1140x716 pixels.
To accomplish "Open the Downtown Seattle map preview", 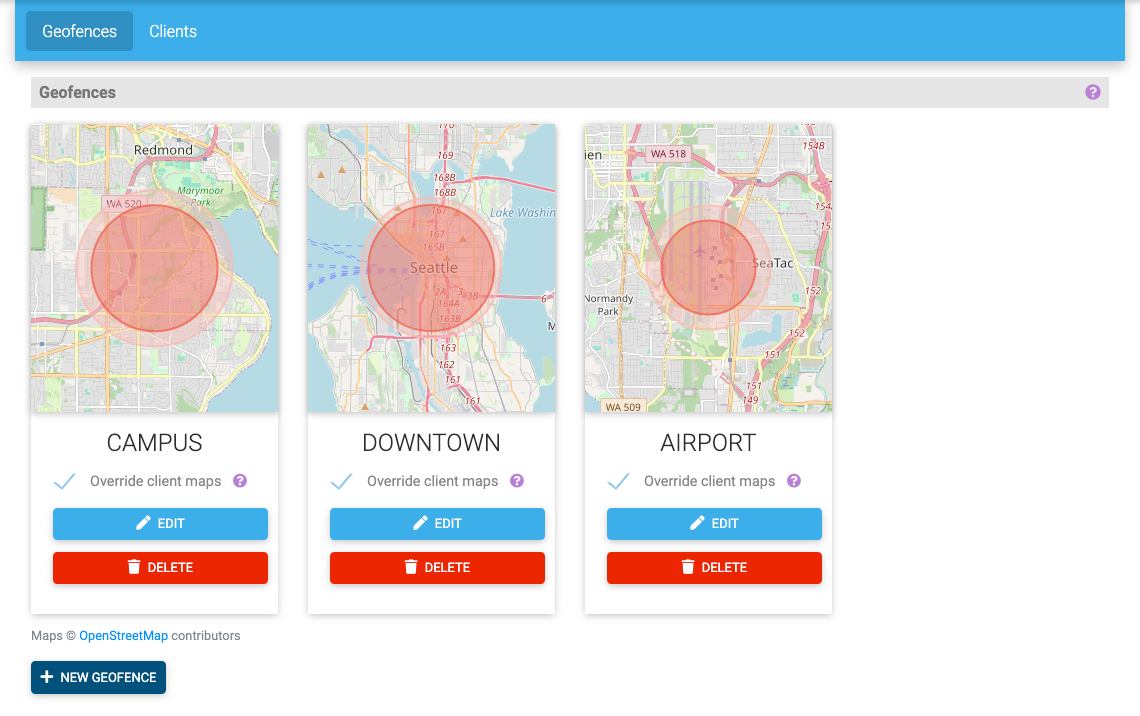I will [431, 268].
